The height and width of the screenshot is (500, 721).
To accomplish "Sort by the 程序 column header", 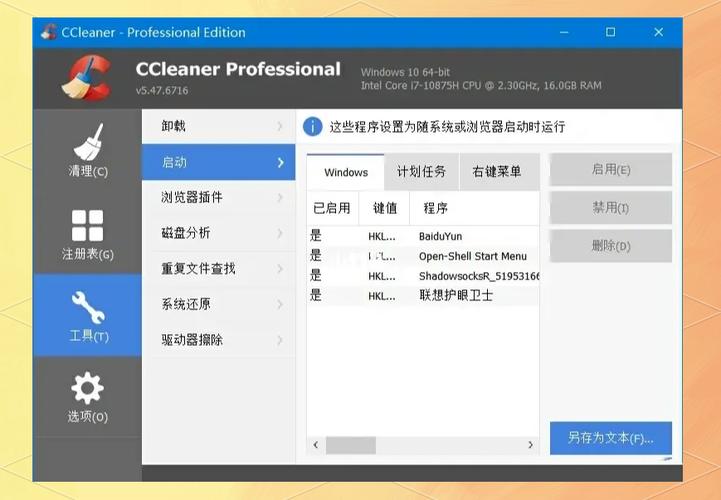I will point(475,208).
